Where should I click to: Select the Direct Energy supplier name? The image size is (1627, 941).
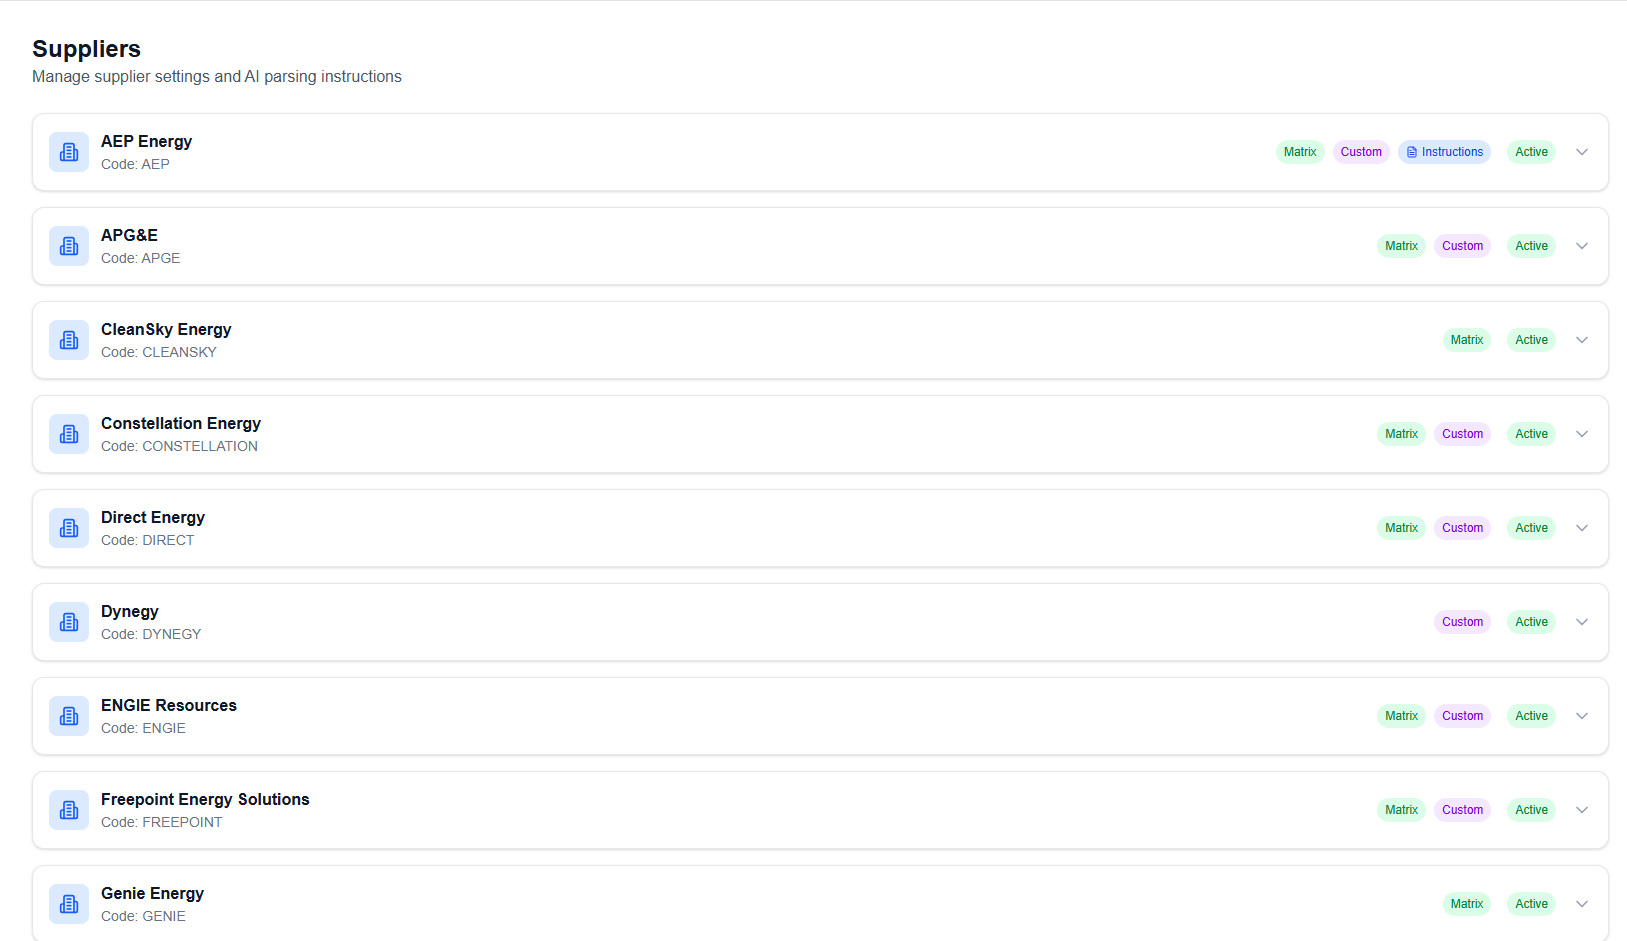(153, 518)
